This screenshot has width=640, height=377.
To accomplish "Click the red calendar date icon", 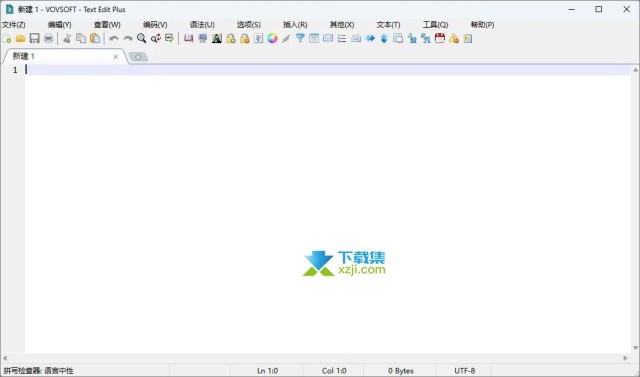I will (440, 39).
